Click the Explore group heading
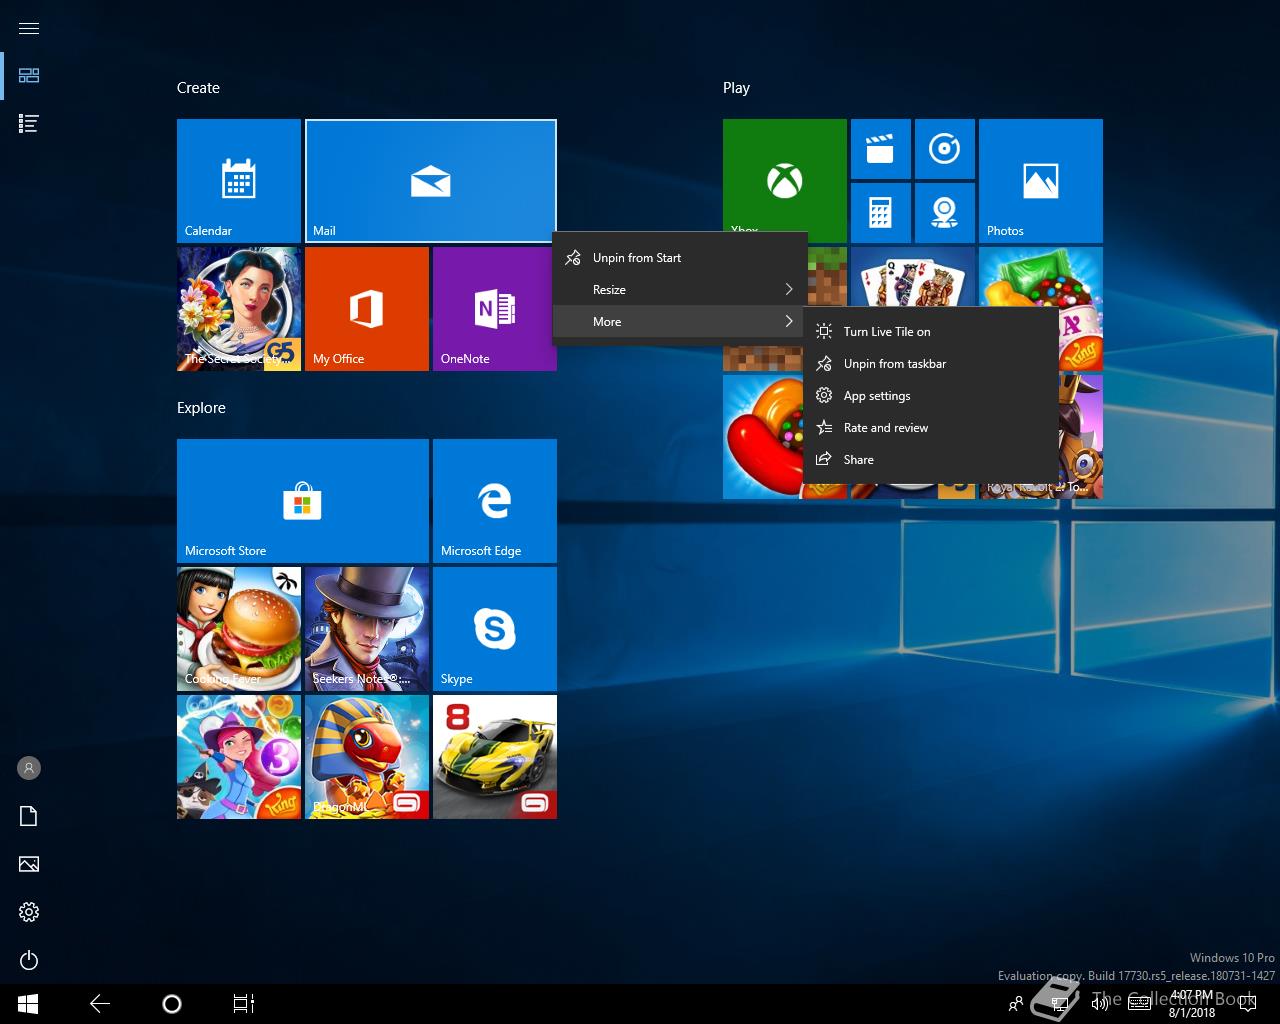 201,408
